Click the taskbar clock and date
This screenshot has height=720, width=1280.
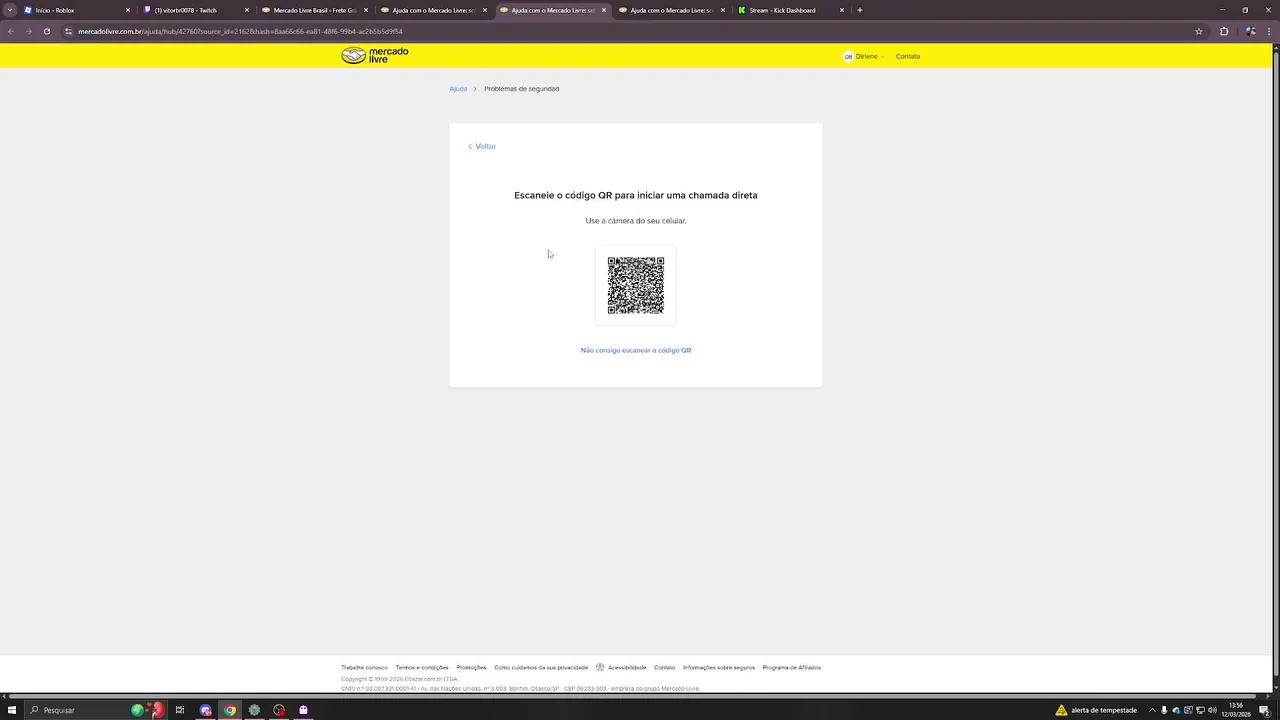click(x=1236, y=710)
